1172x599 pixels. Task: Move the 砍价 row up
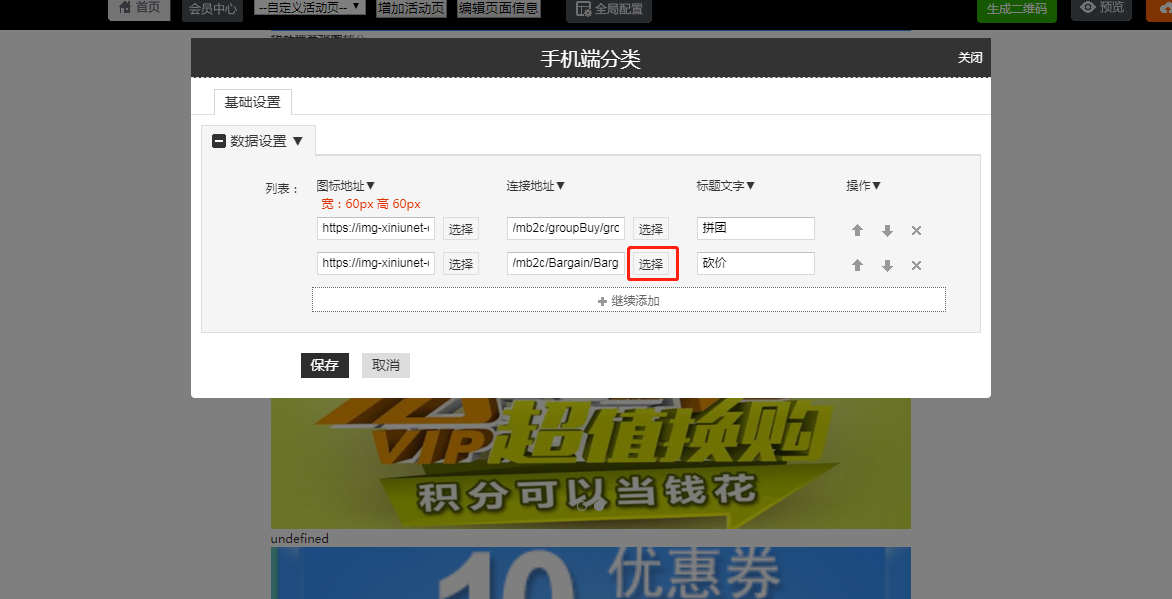click(x=857, y=265)
